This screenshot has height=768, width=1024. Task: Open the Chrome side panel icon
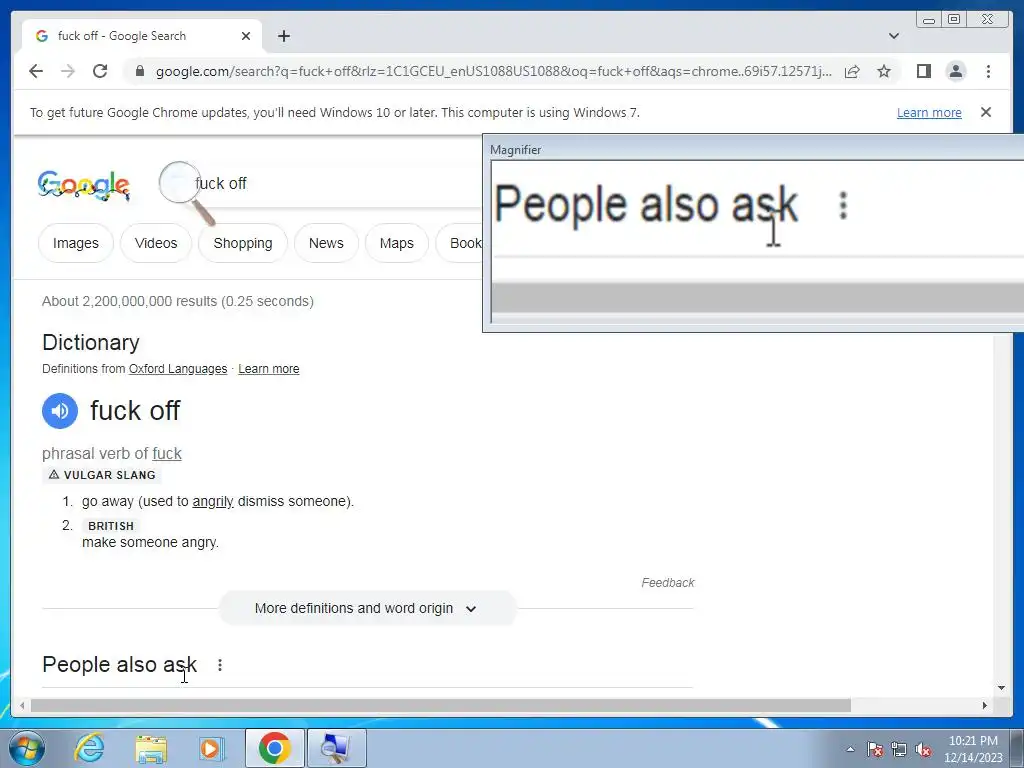pyautogui.click(x=923, y=71)
